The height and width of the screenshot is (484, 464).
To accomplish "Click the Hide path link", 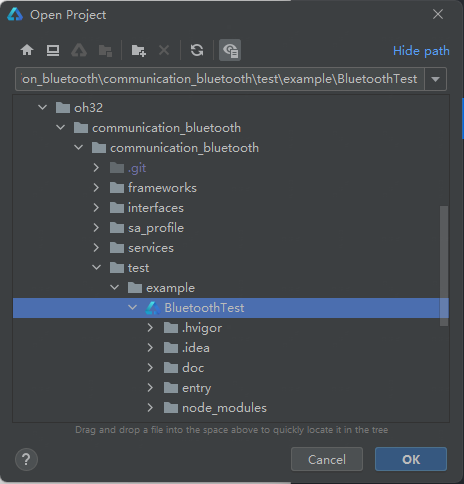I will pos(421,51).
